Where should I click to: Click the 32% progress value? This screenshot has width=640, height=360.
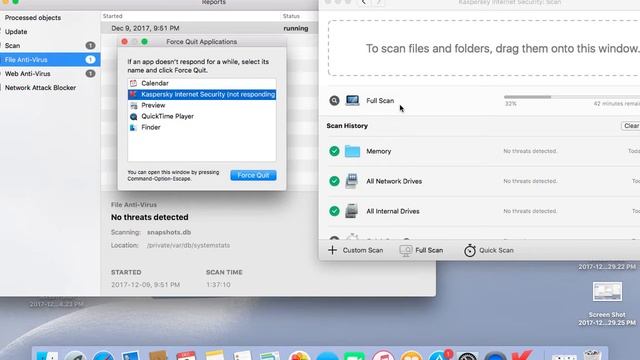511,104
